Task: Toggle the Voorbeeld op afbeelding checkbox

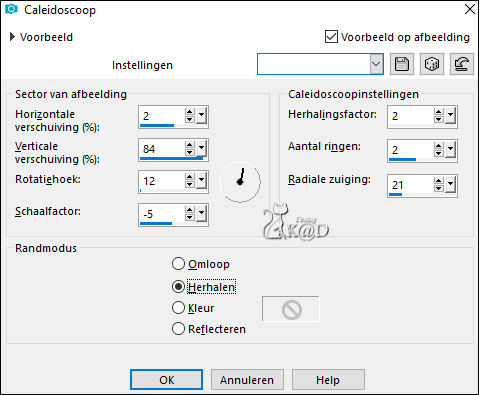Action: 331,37
